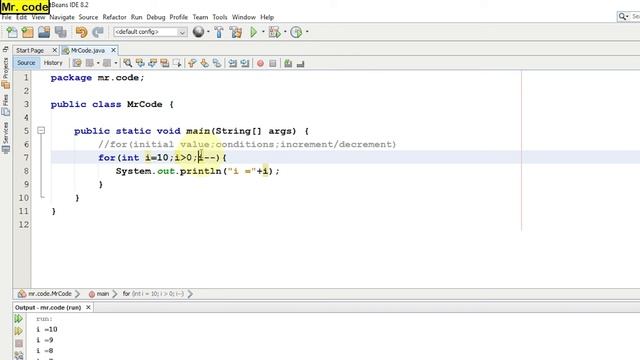Stop the running process in Output panel
The height and width of the screenshot is (360, 640).
click(19, 344)
